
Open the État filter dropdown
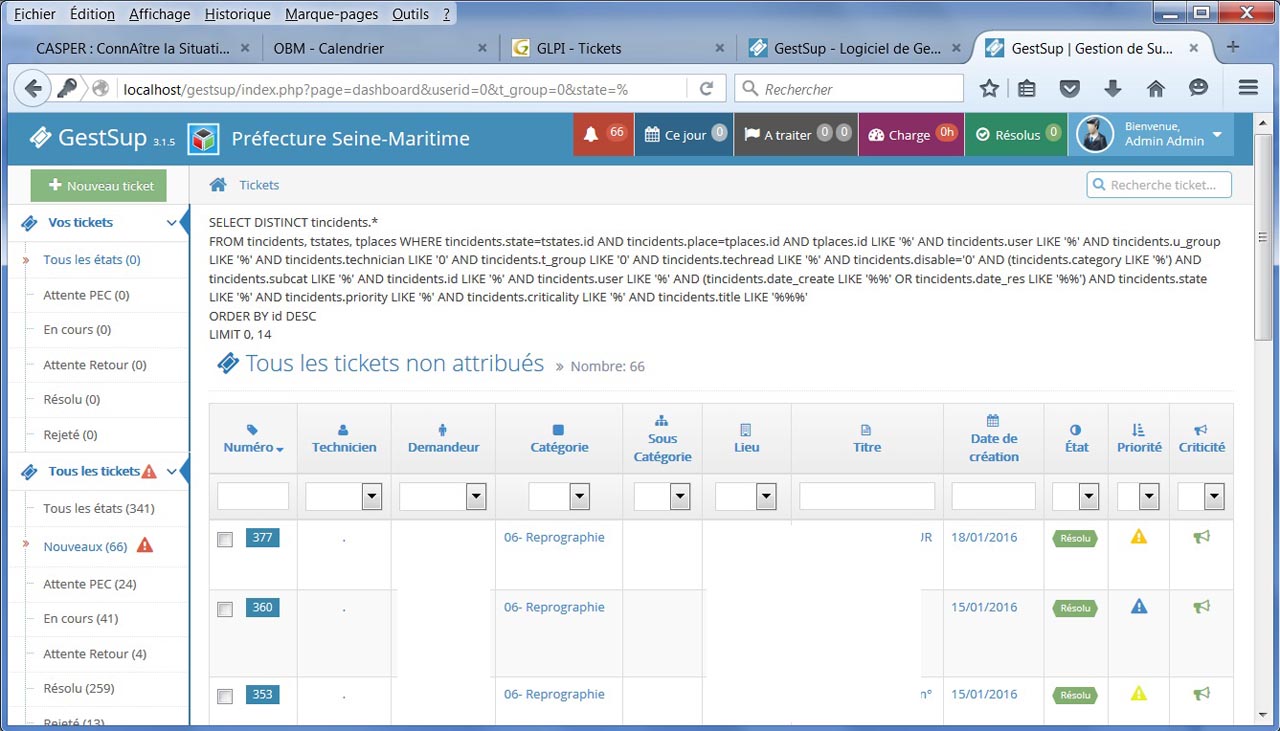coord(1076,496)
